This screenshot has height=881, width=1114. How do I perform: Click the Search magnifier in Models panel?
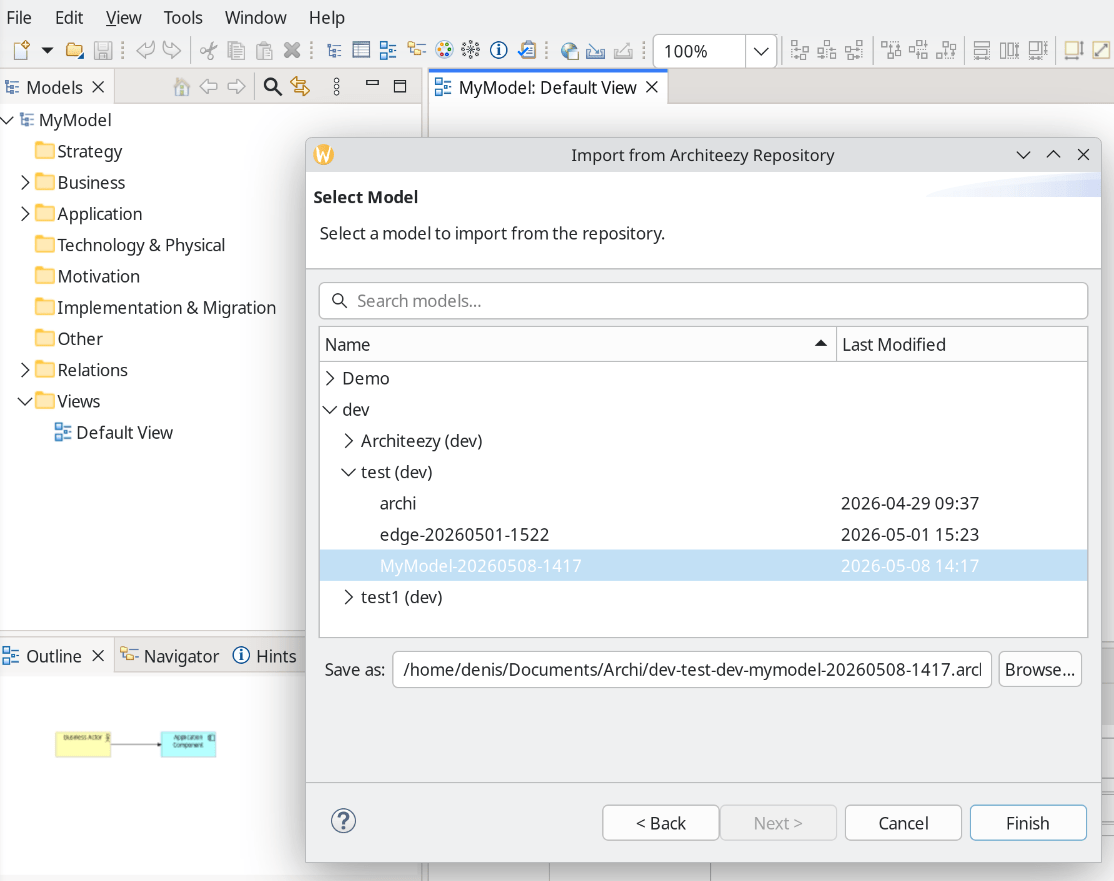[x=272, y=87]
